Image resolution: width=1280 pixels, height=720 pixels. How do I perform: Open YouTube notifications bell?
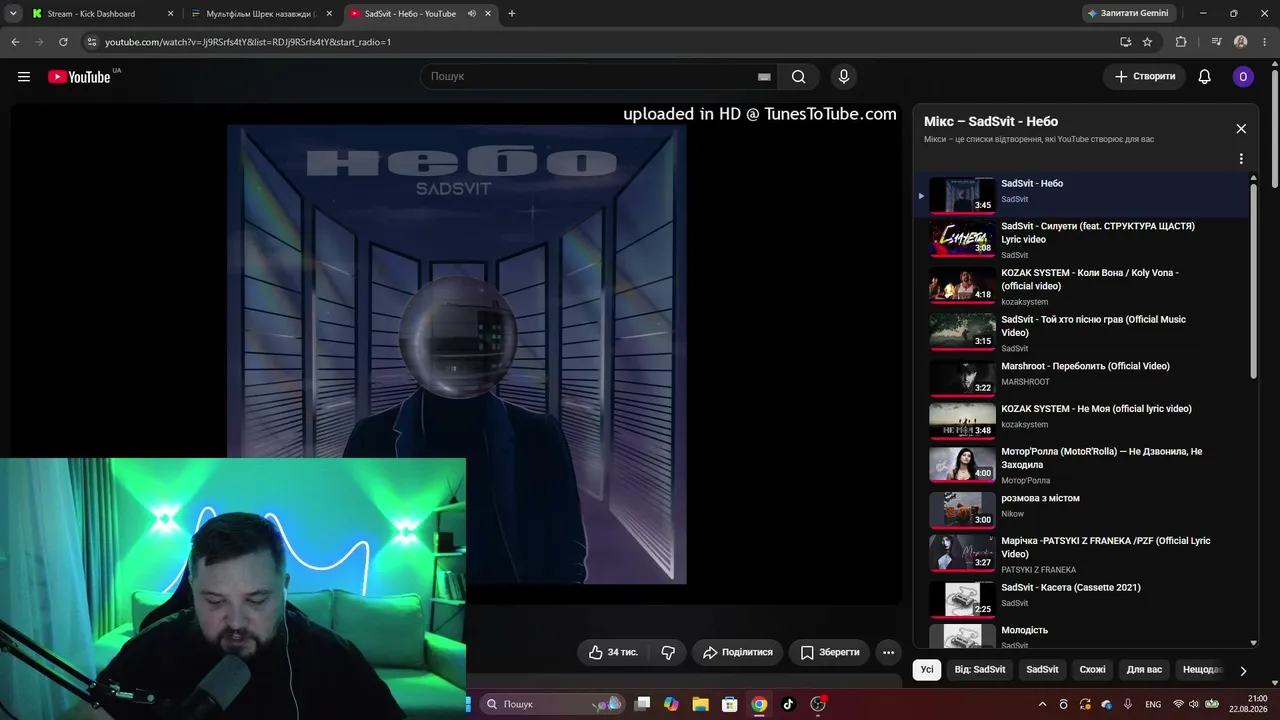coord(1205,77)
